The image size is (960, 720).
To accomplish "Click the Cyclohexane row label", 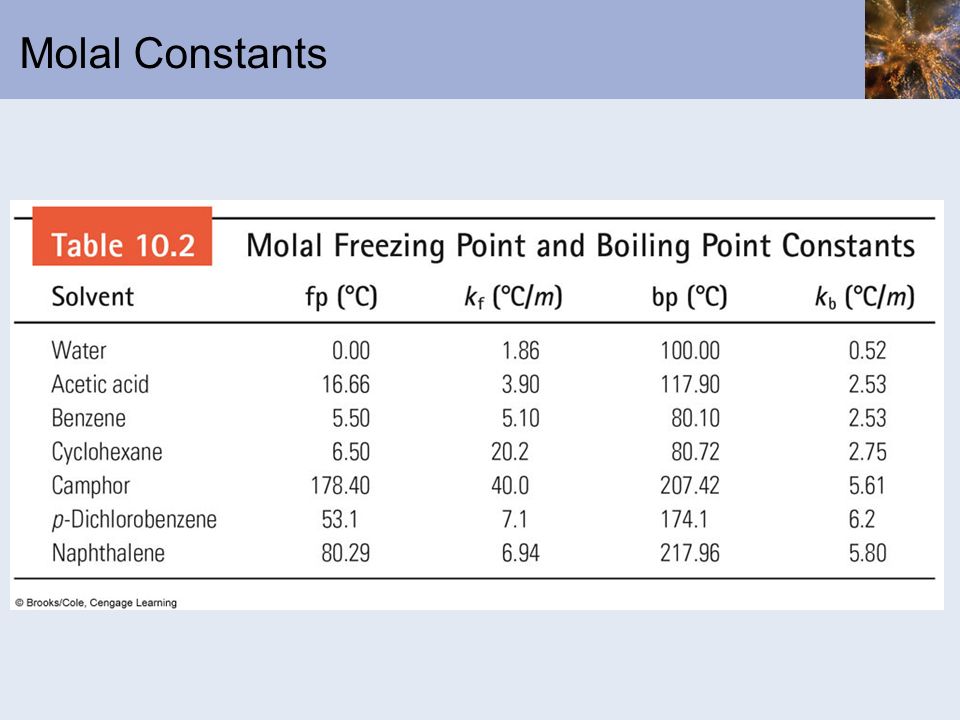I will click(107, 452).
